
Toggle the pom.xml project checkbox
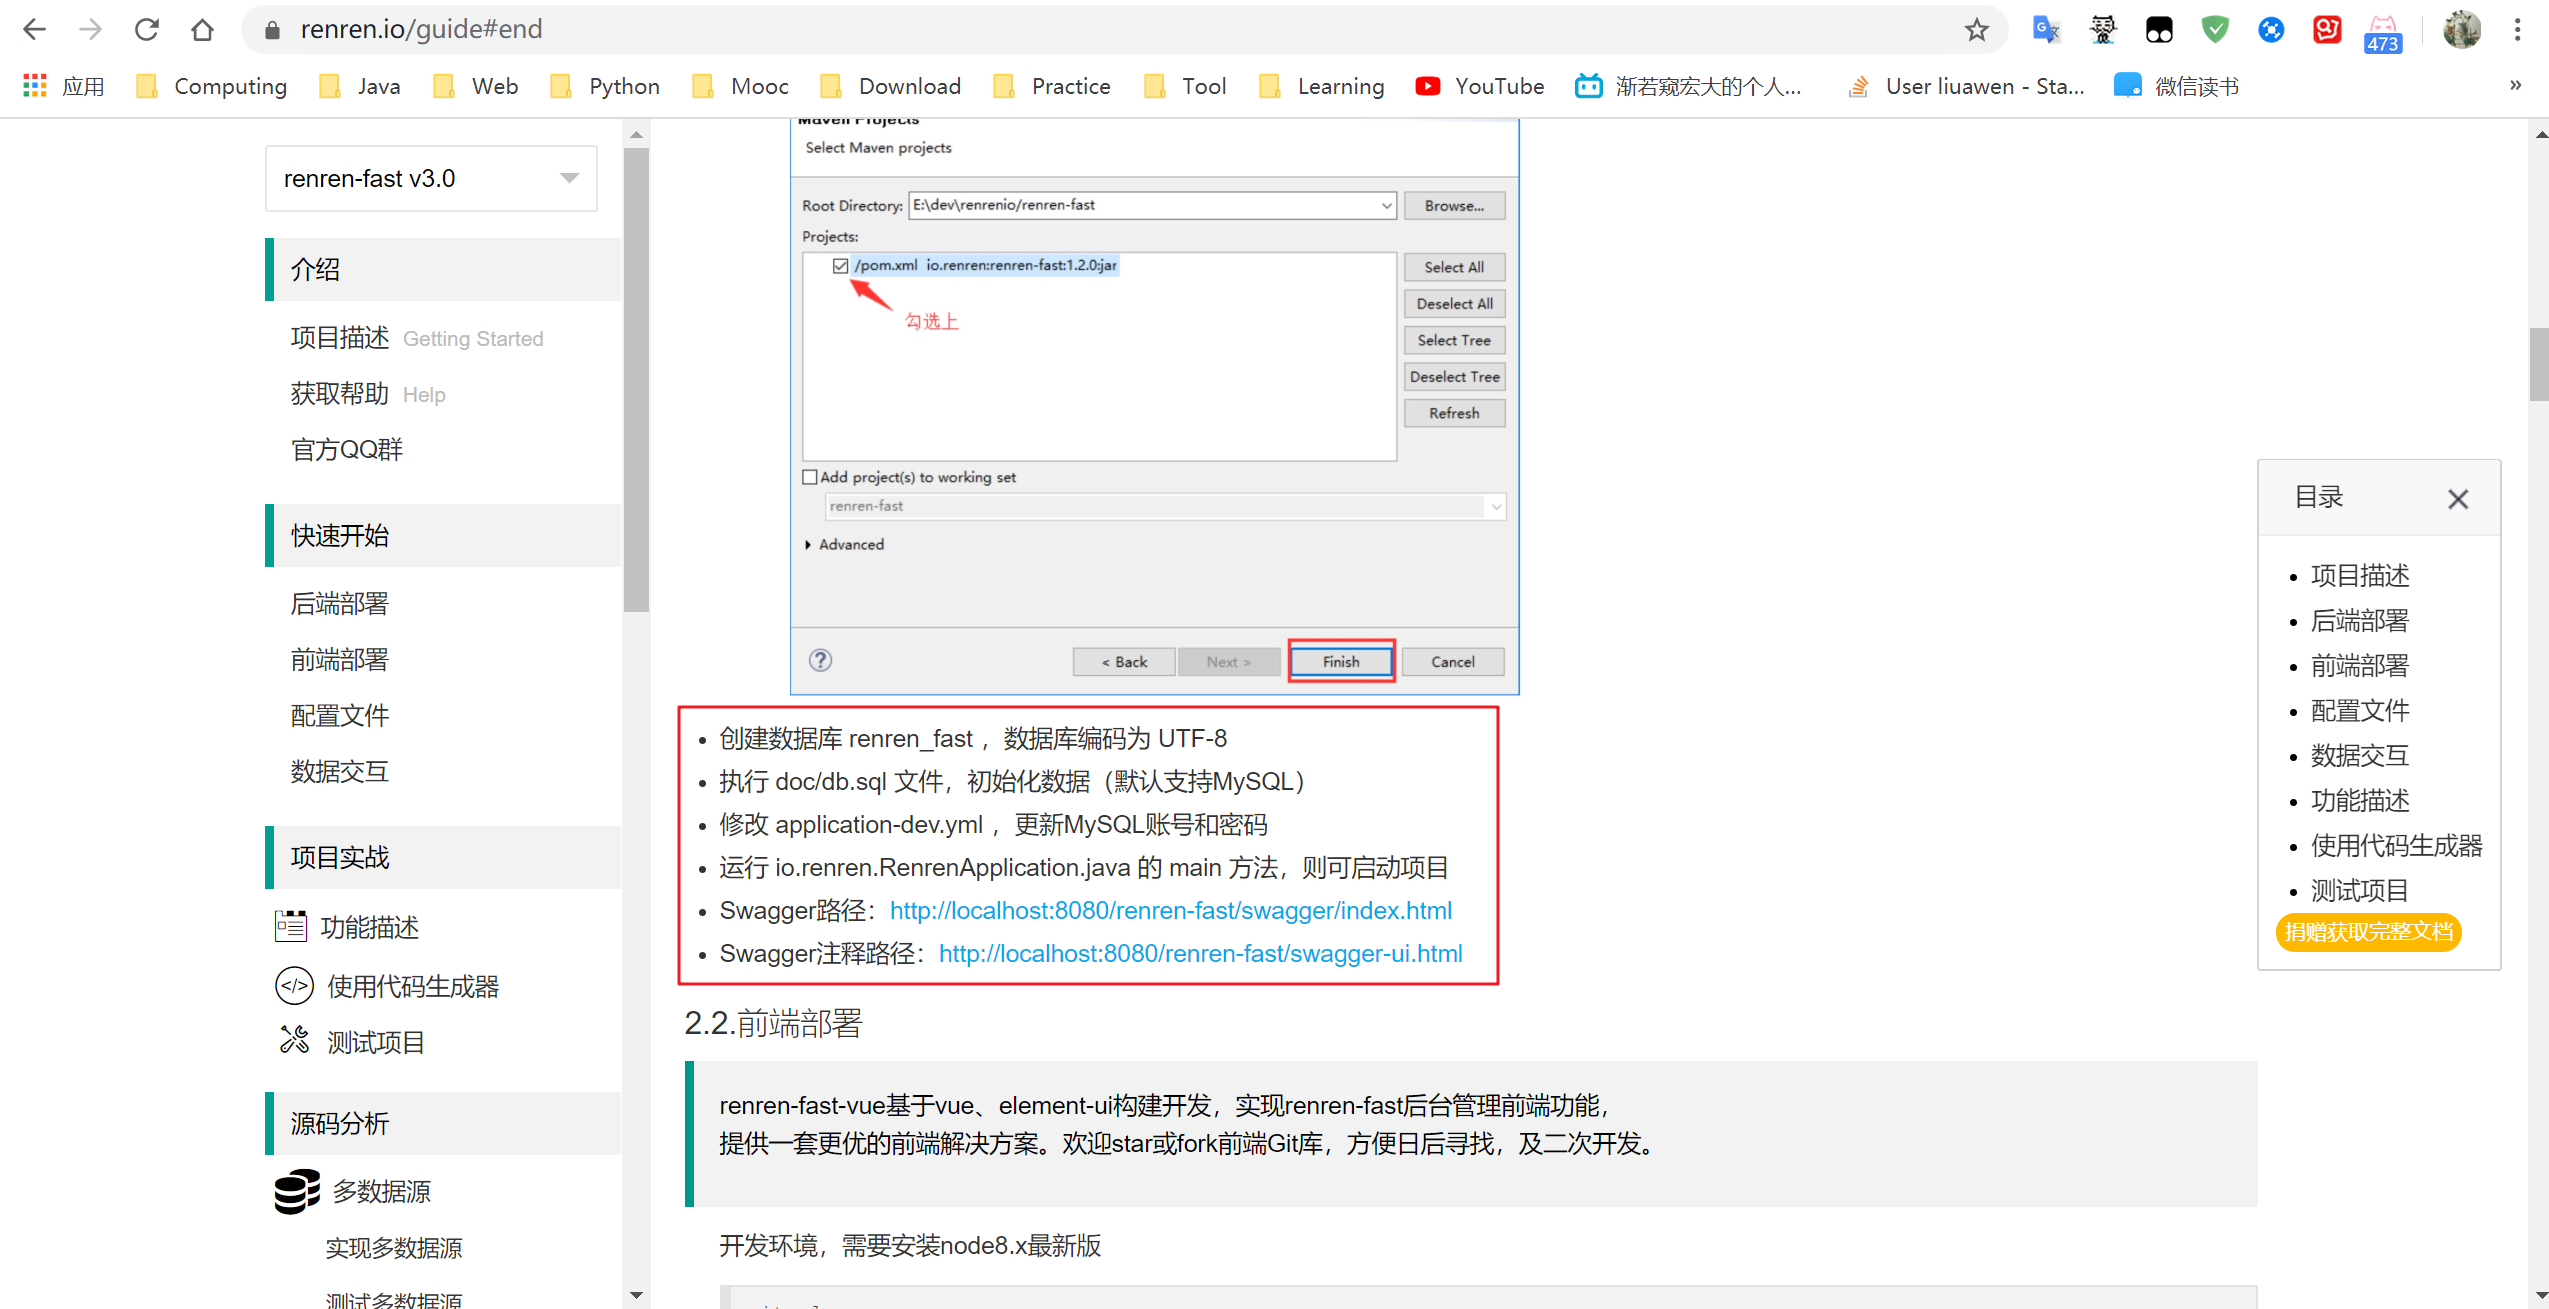click(840, 265)
